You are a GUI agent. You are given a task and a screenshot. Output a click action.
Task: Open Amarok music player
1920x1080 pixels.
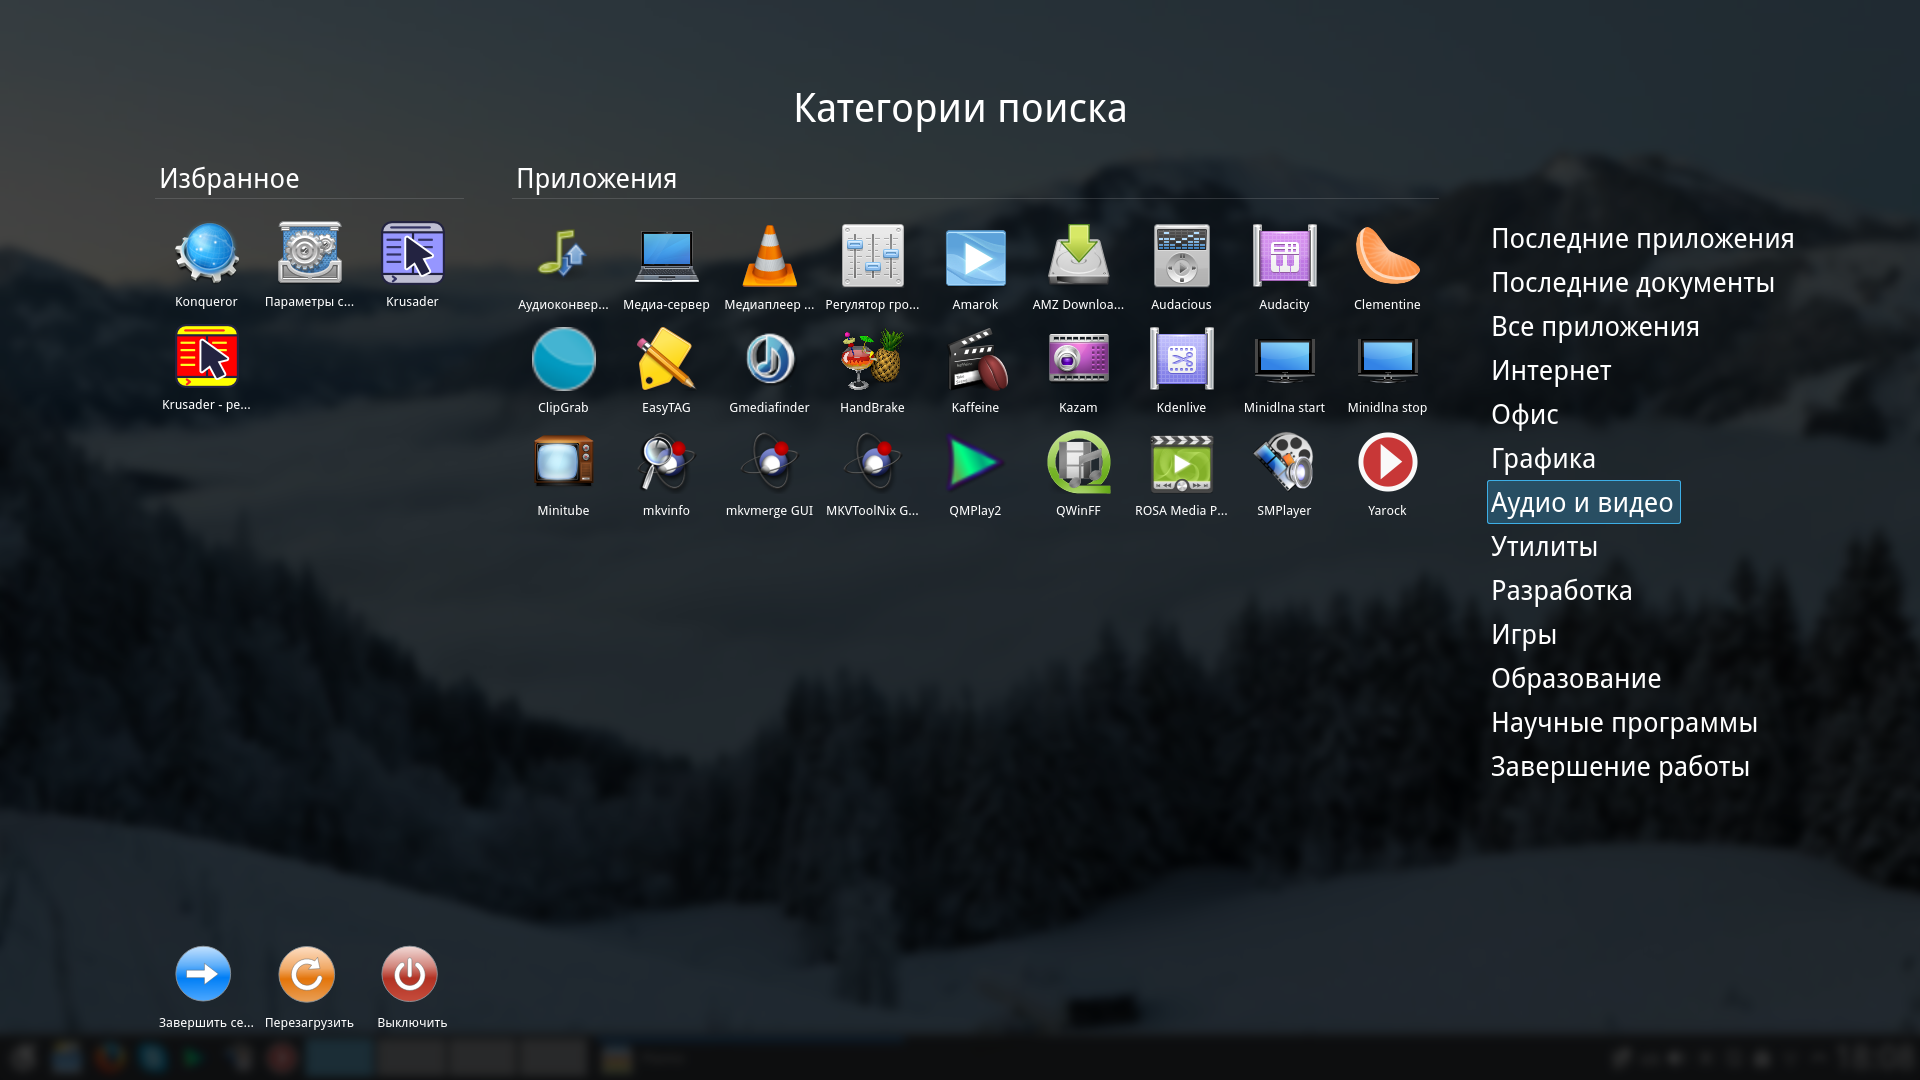click(x=975, y=257)
